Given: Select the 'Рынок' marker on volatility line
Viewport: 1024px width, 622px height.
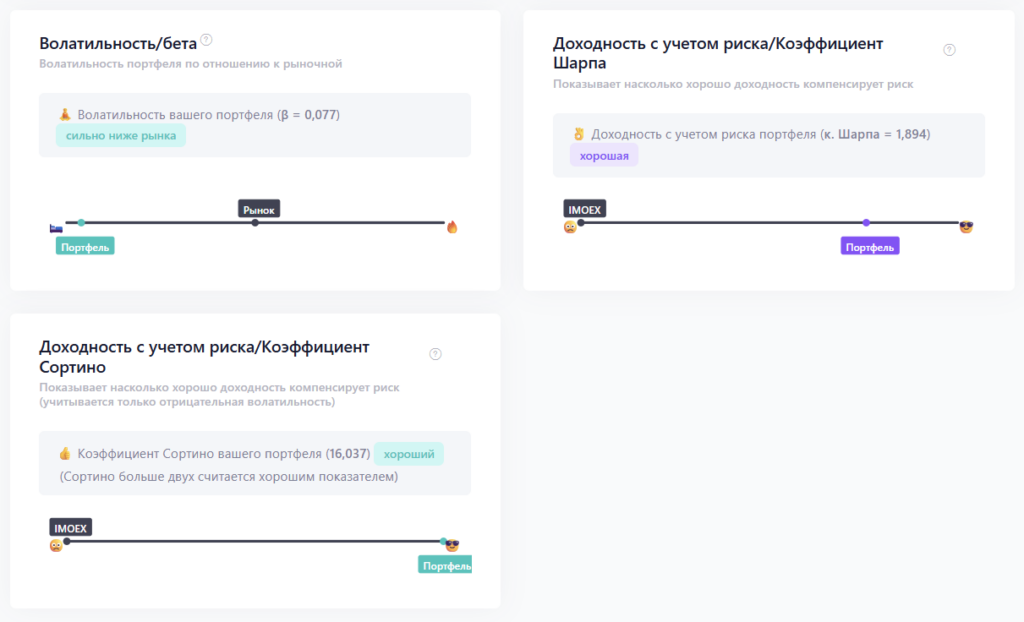Looking at the screenshot, I should coord(259,209).
